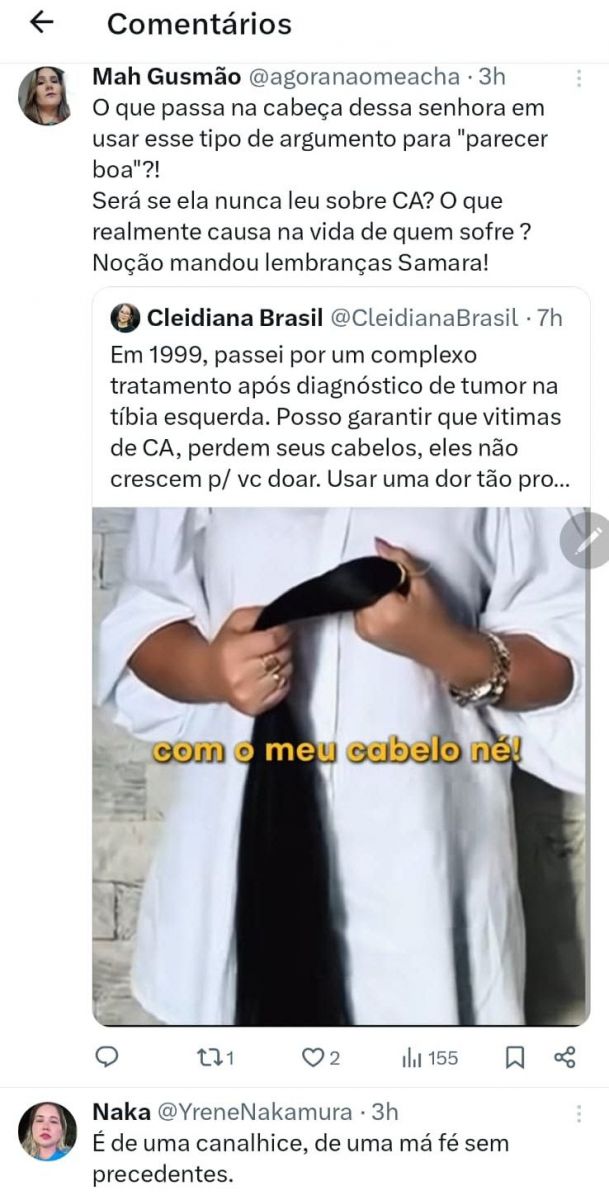Bookmark this comment
The image size is (609, 1200).
click(515, 1057)
